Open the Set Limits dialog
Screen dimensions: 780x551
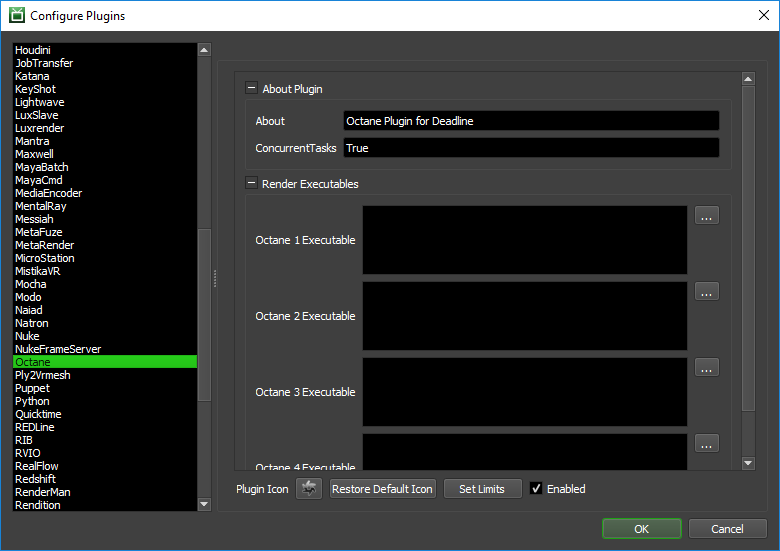(x=483, y=489)
